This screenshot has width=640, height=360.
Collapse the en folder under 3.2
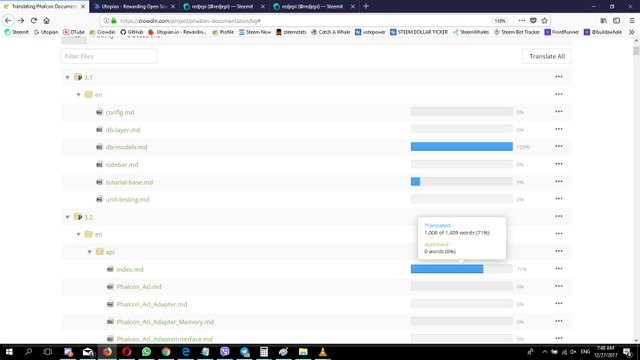(78, 234)
